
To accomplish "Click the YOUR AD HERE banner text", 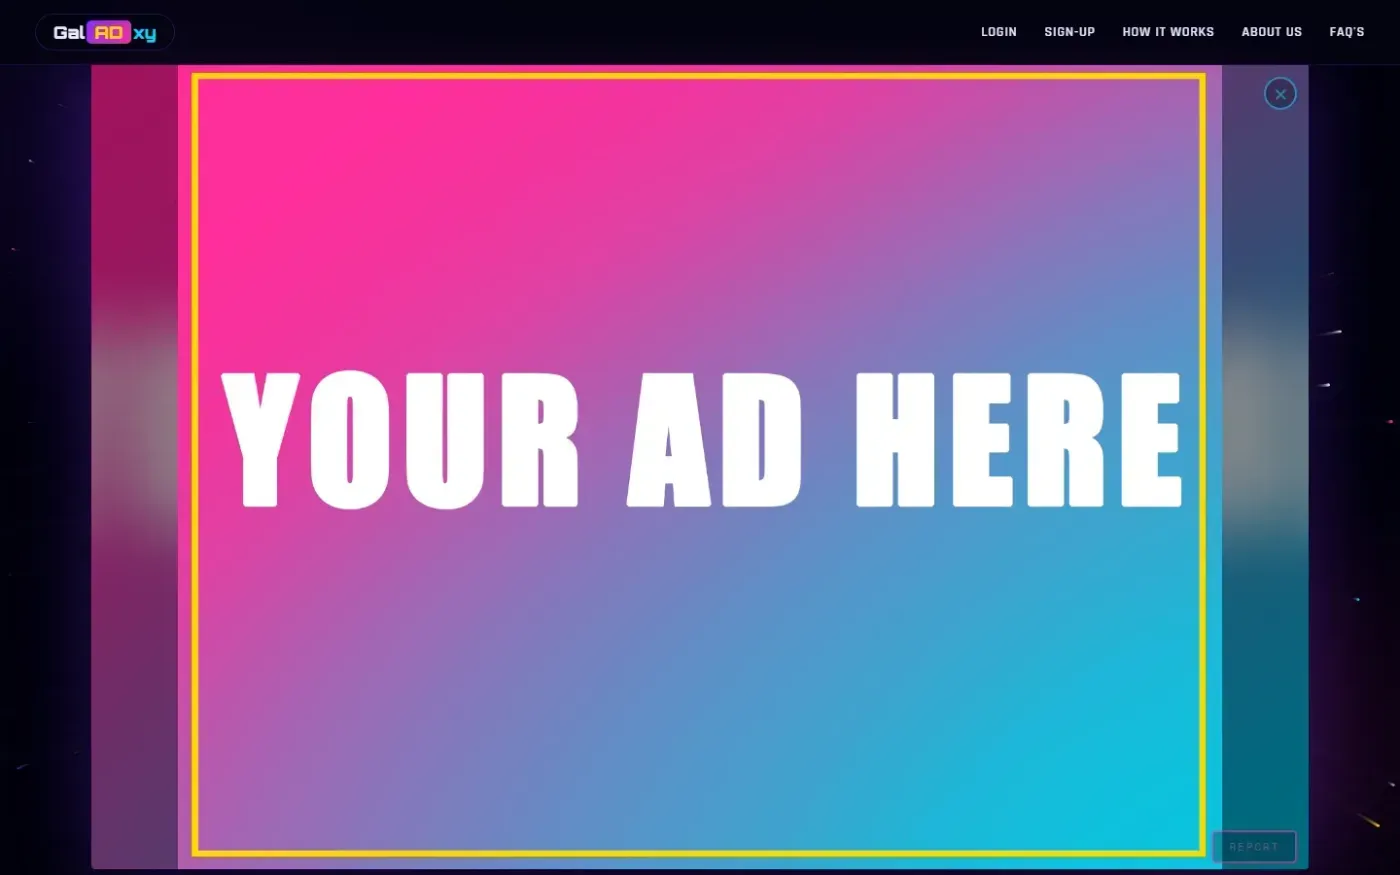I will [700, 440].
